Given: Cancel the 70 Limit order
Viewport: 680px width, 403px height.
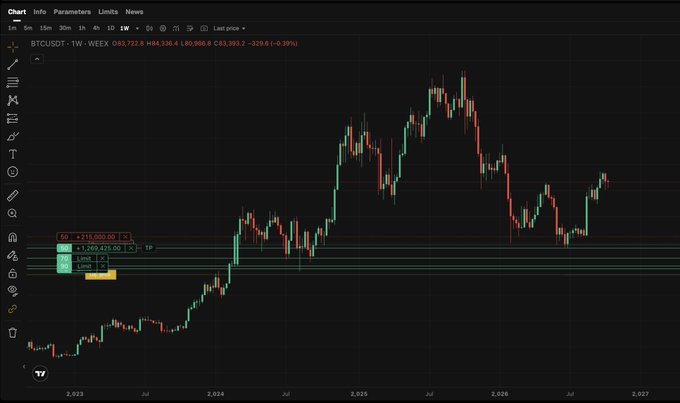Looking at the screenshot, I should (x=103, y=259).
